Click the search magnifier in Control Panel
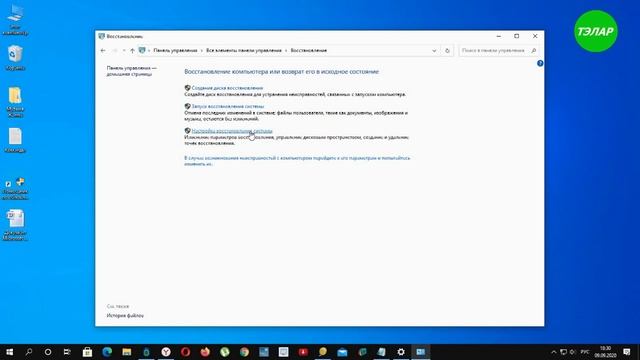Screen dimensions: 640x360 tap(533, 50)
